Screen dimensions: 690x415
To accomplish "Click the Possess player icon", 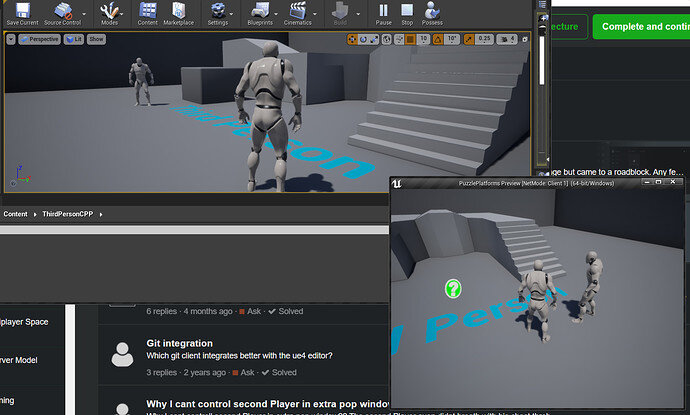I will pyautogui.click(x=432, y=14).
